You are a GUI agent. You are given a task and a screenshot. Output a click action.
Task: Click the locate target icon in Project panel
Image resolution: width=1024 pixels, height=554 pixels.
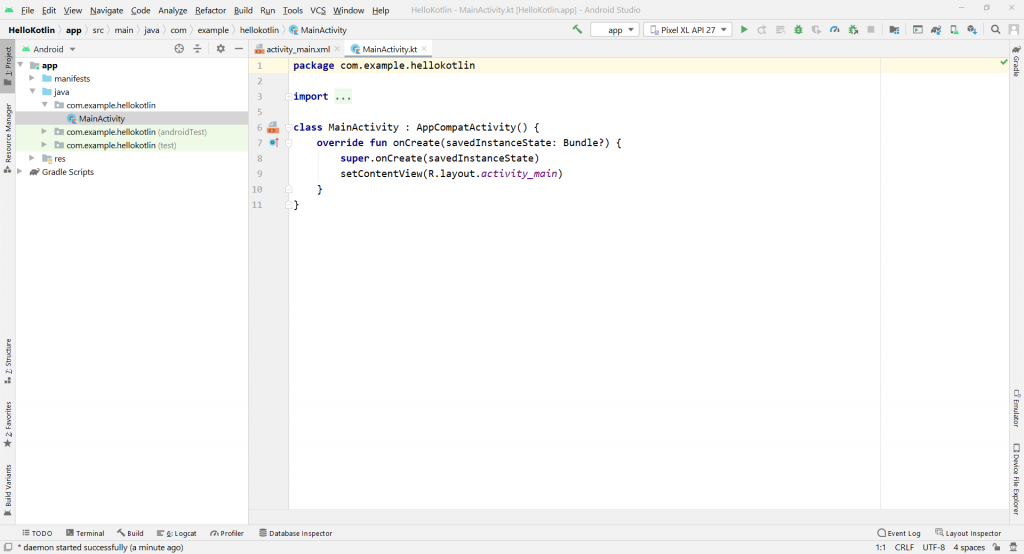click(179, 48)
